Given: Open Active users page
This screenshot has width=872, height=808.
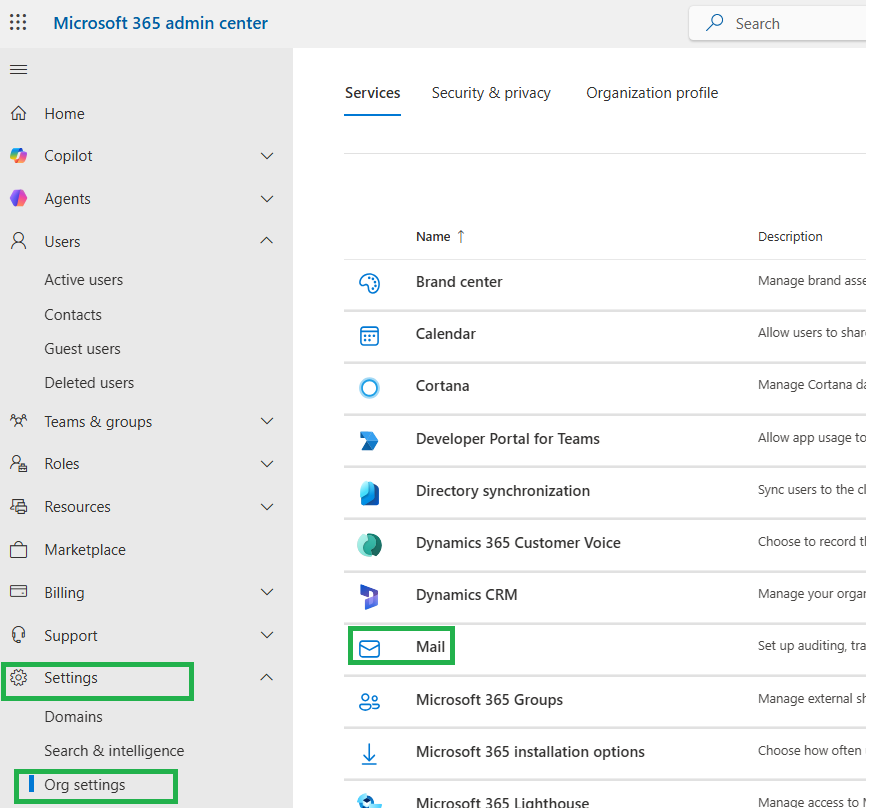Looking at the screenshot, I should [x=83, y=280].
